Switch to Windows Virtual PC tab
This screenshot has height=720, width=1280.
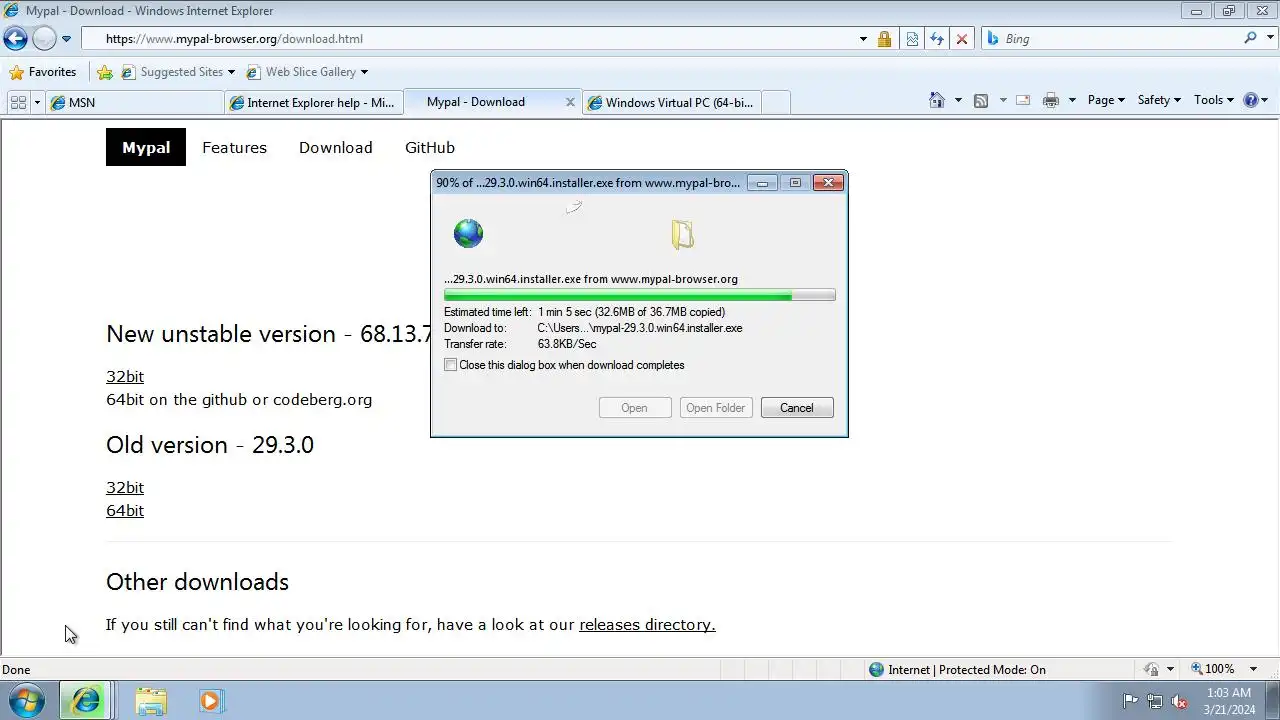click(x=673, y=102)
